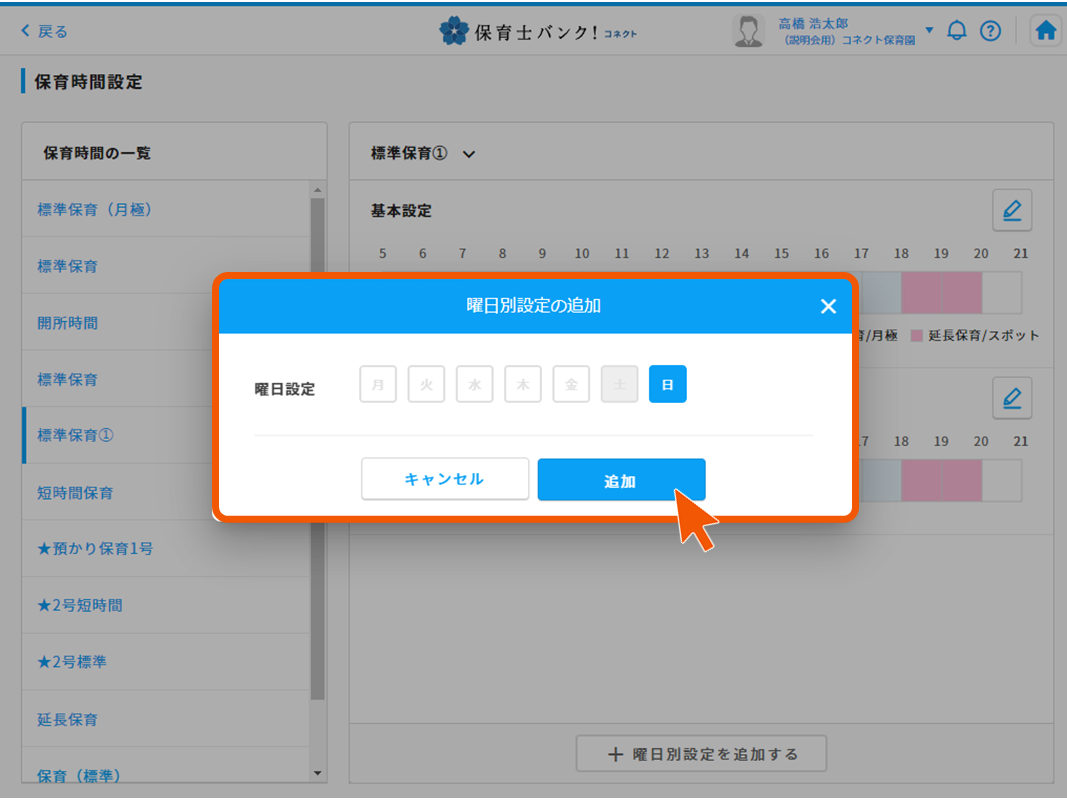Screen dimensions: 1067x800
Task: Click the 保育士バンク flower logo
Action: pyautogui.click(x=454, y=31)
